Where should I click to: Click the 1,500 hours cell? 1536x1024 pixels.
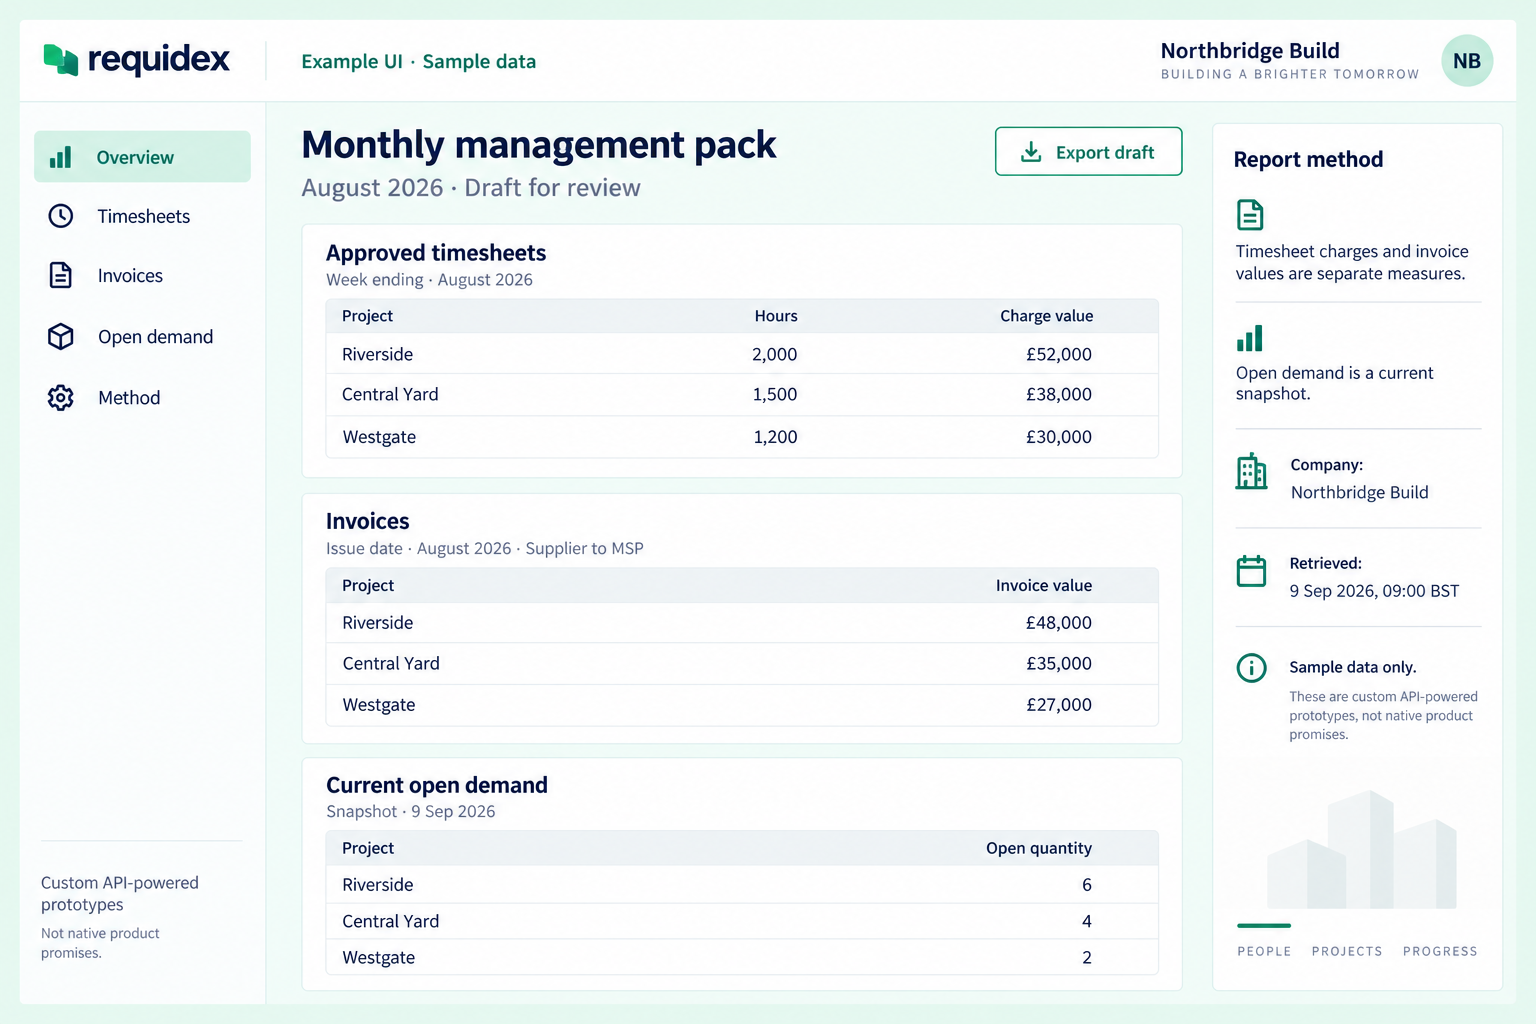[775, 395]
